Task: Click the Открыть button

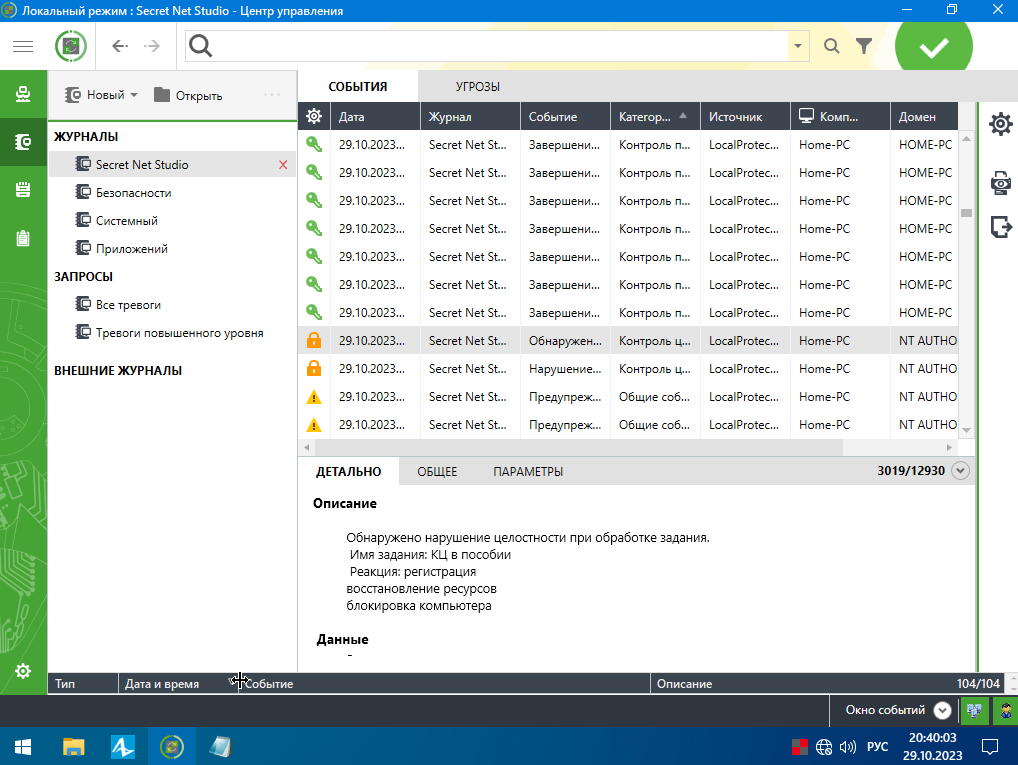Action: pyautogui.click(x=188, y=95)
